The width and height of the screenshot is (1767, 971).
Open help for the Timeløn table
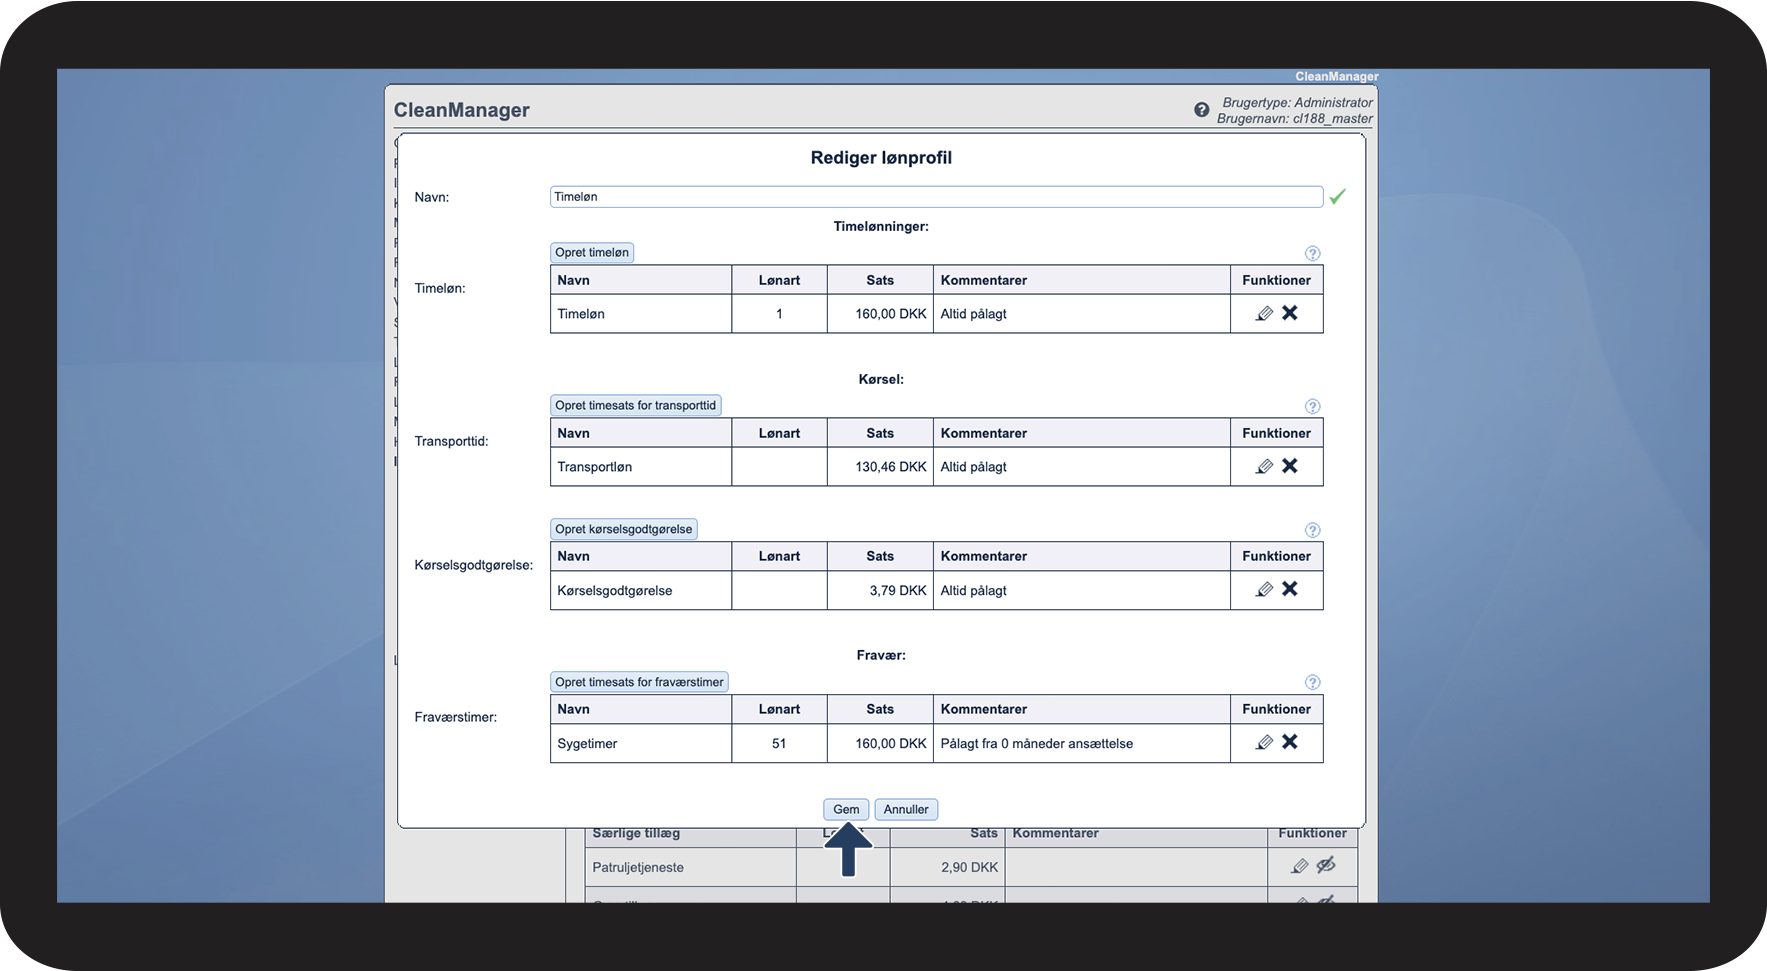[x=1312, y=254]
